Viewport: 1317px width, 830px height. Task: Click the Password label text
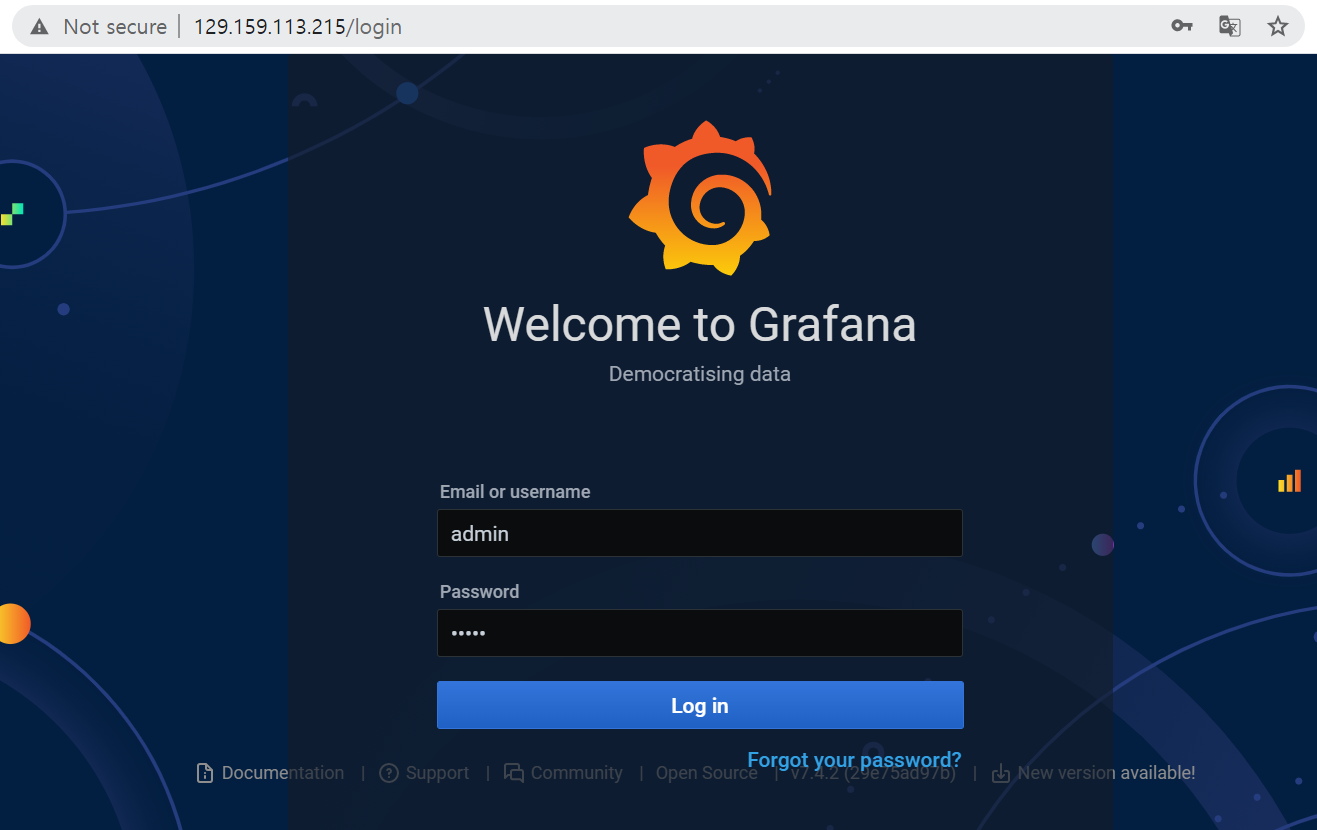point(479,592)
